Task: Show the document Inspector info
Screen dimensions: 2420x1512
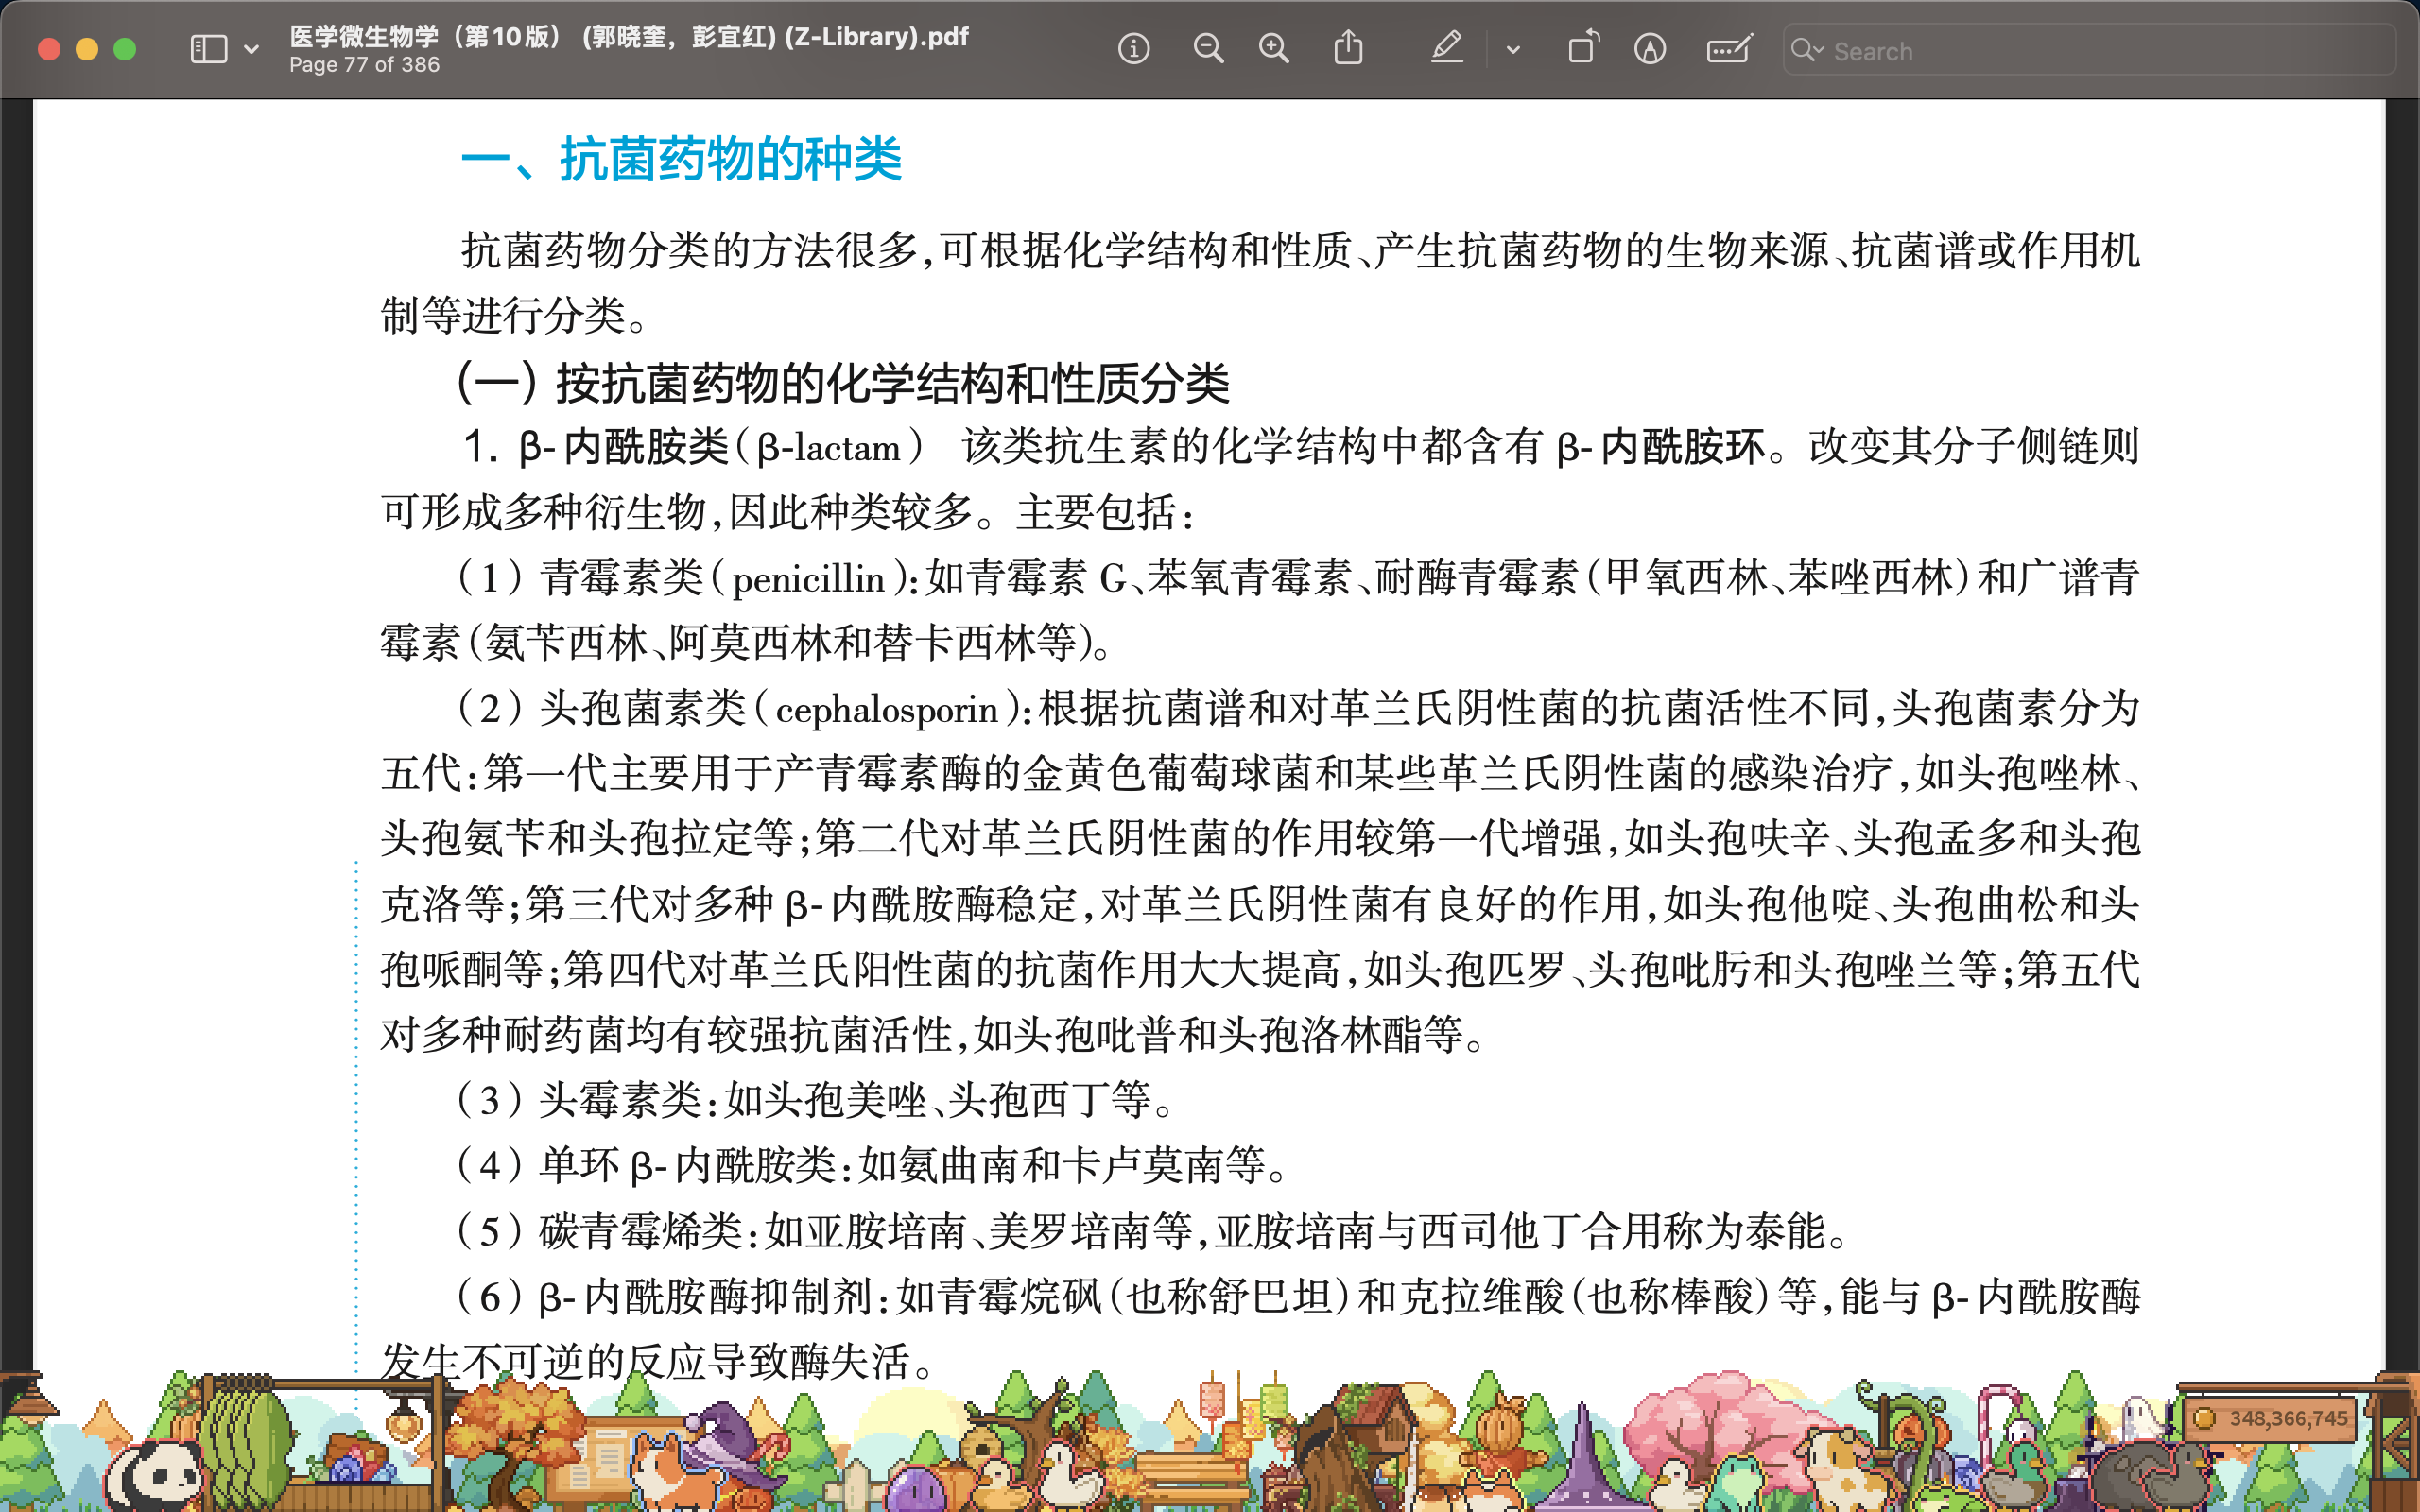Action: pos(1133,49)
